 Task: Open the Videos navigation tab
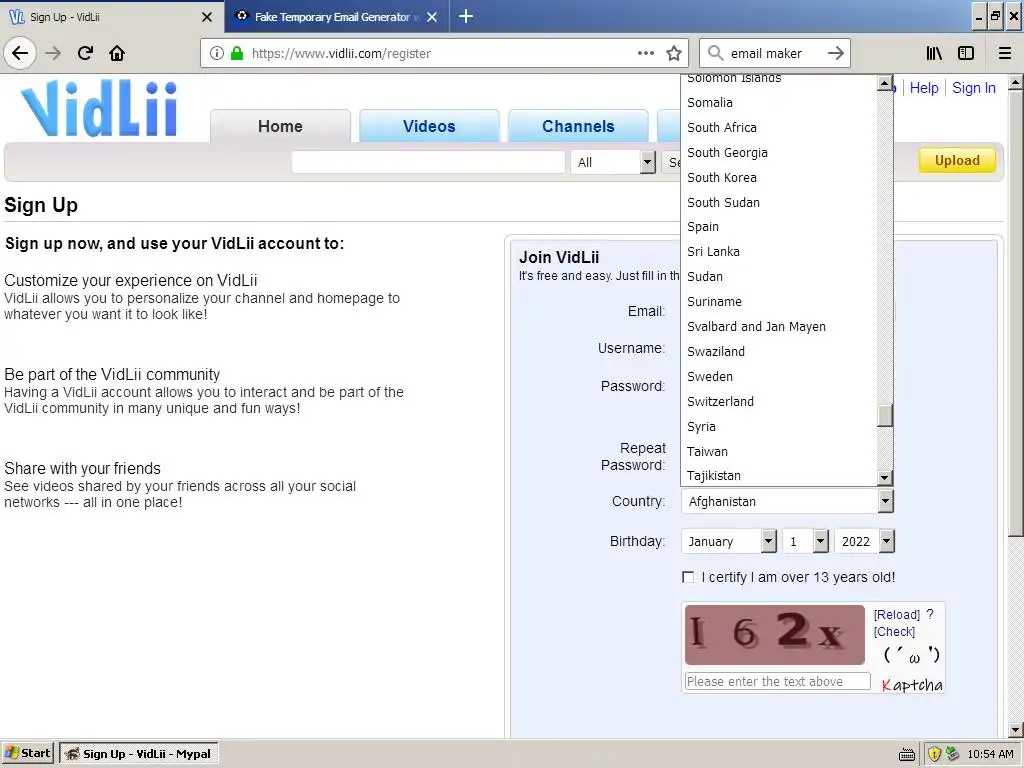(x=429, y=126)
